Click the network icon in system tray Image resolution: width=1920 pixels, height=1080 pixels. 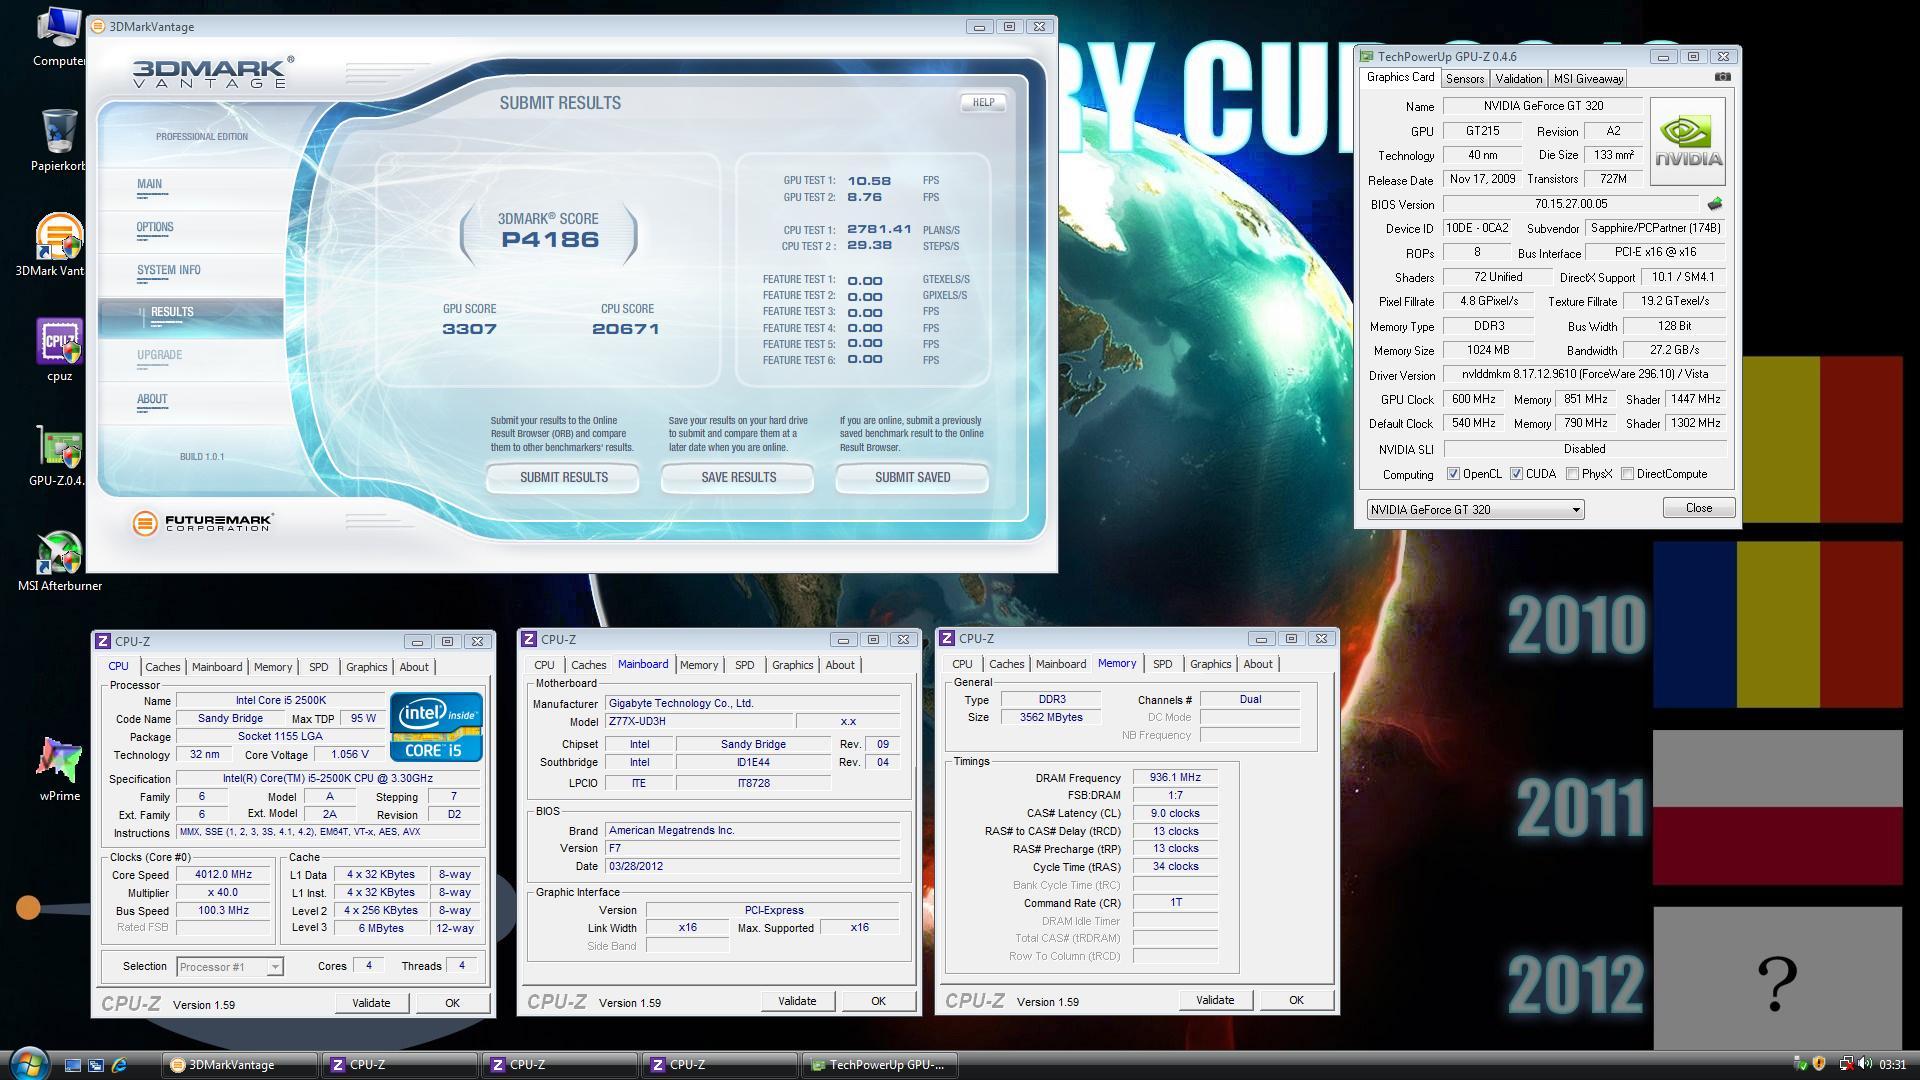[x=1846, y=1064]
